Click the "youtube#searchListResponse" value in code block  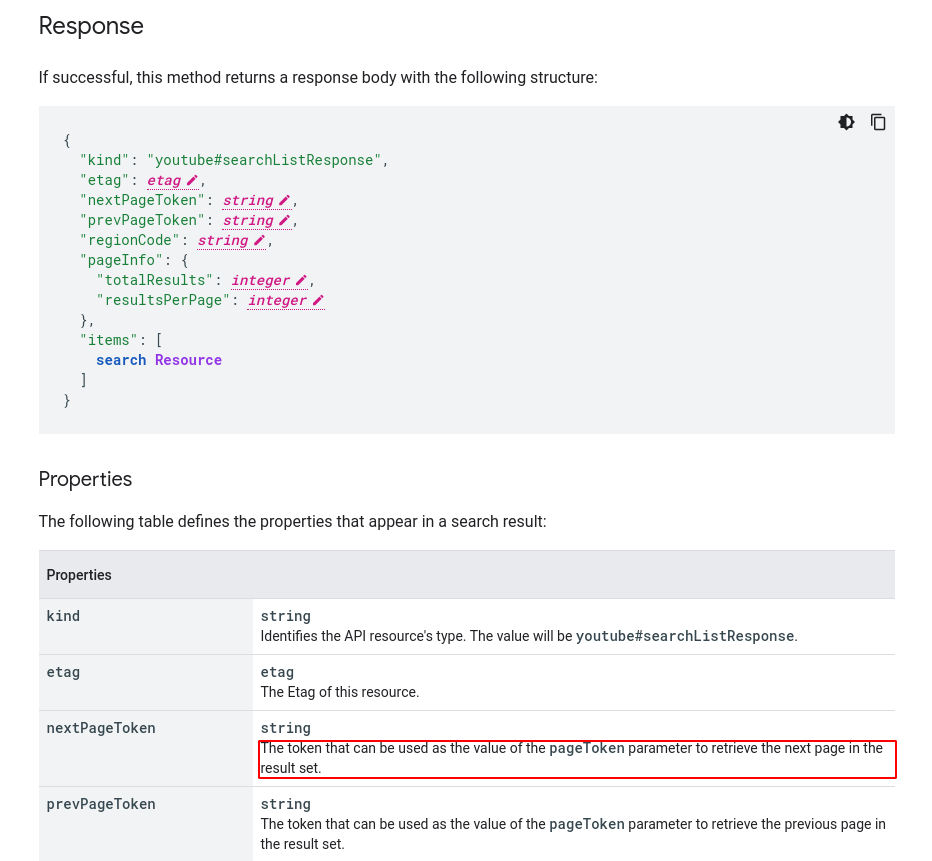point(265,161)
